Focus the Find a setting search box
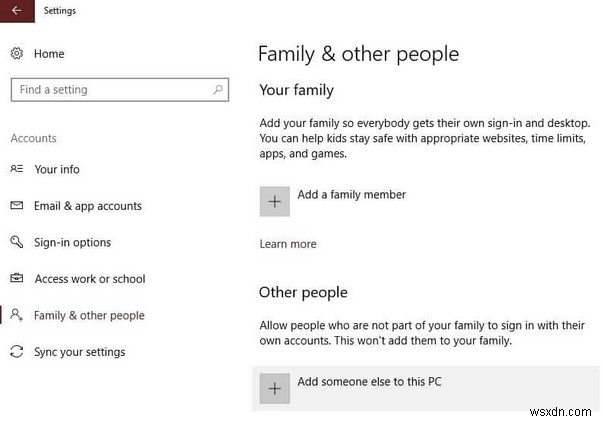 tap(110, 90)
